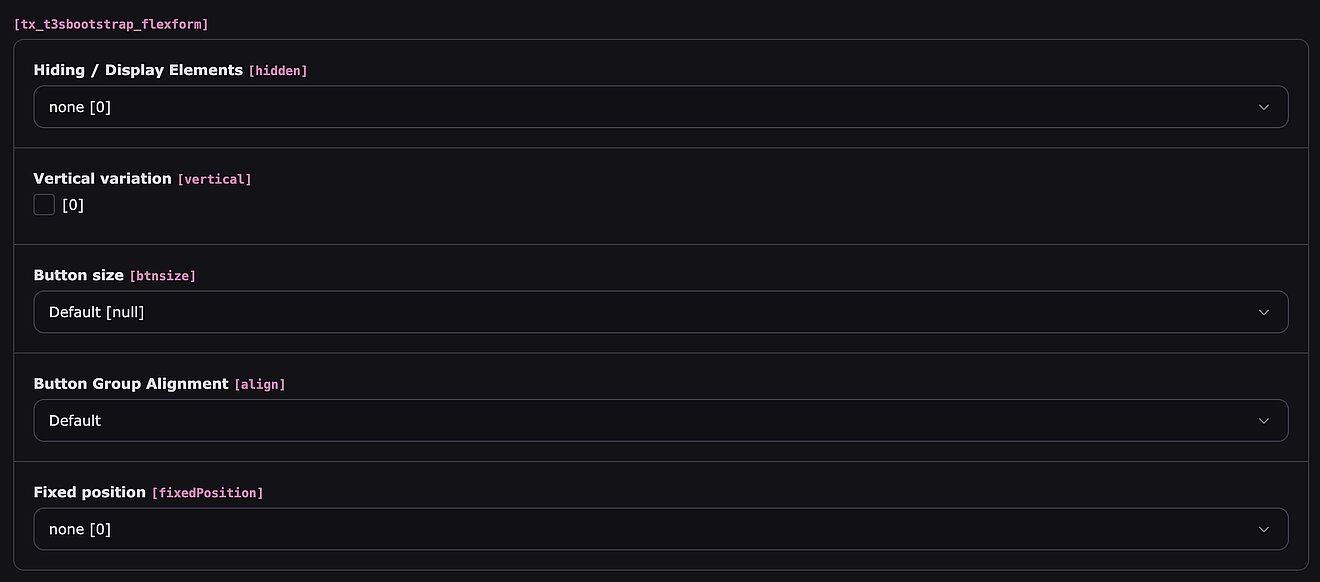Click the [tx_t3sbootstrap_flexform] field name tag

(x=111, y=23)
